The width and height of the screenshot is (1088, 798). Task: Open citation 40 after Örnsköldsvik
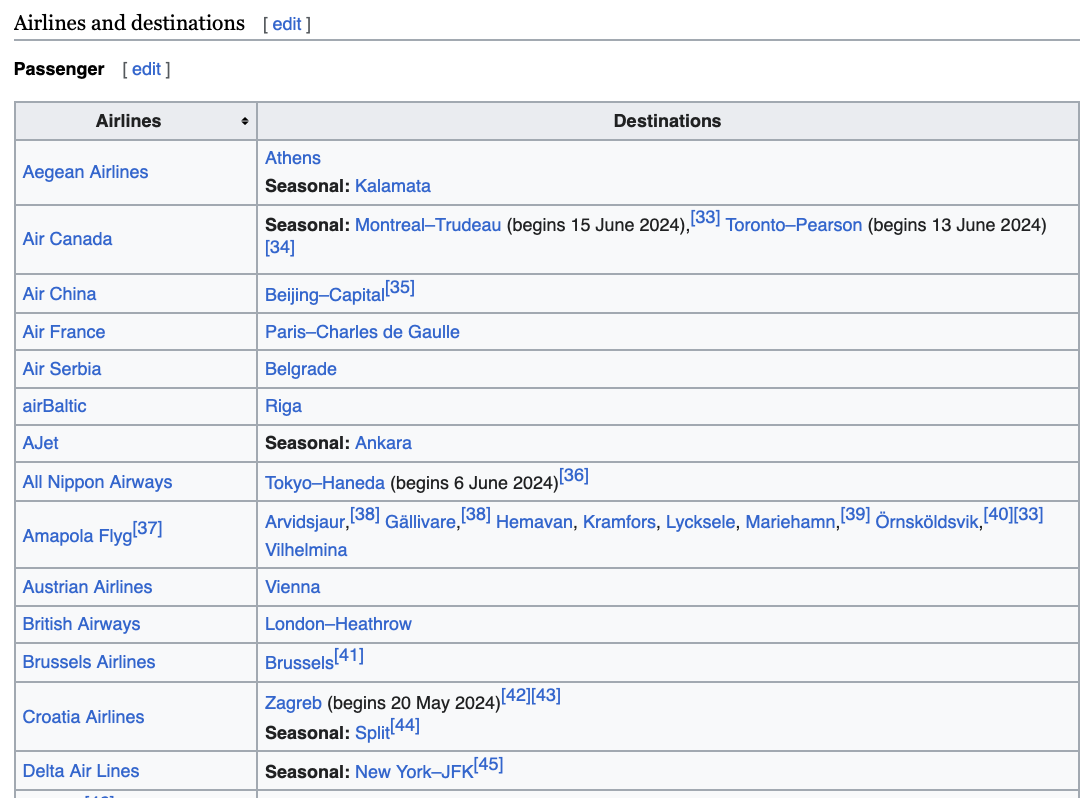click(x=998, y=514)
